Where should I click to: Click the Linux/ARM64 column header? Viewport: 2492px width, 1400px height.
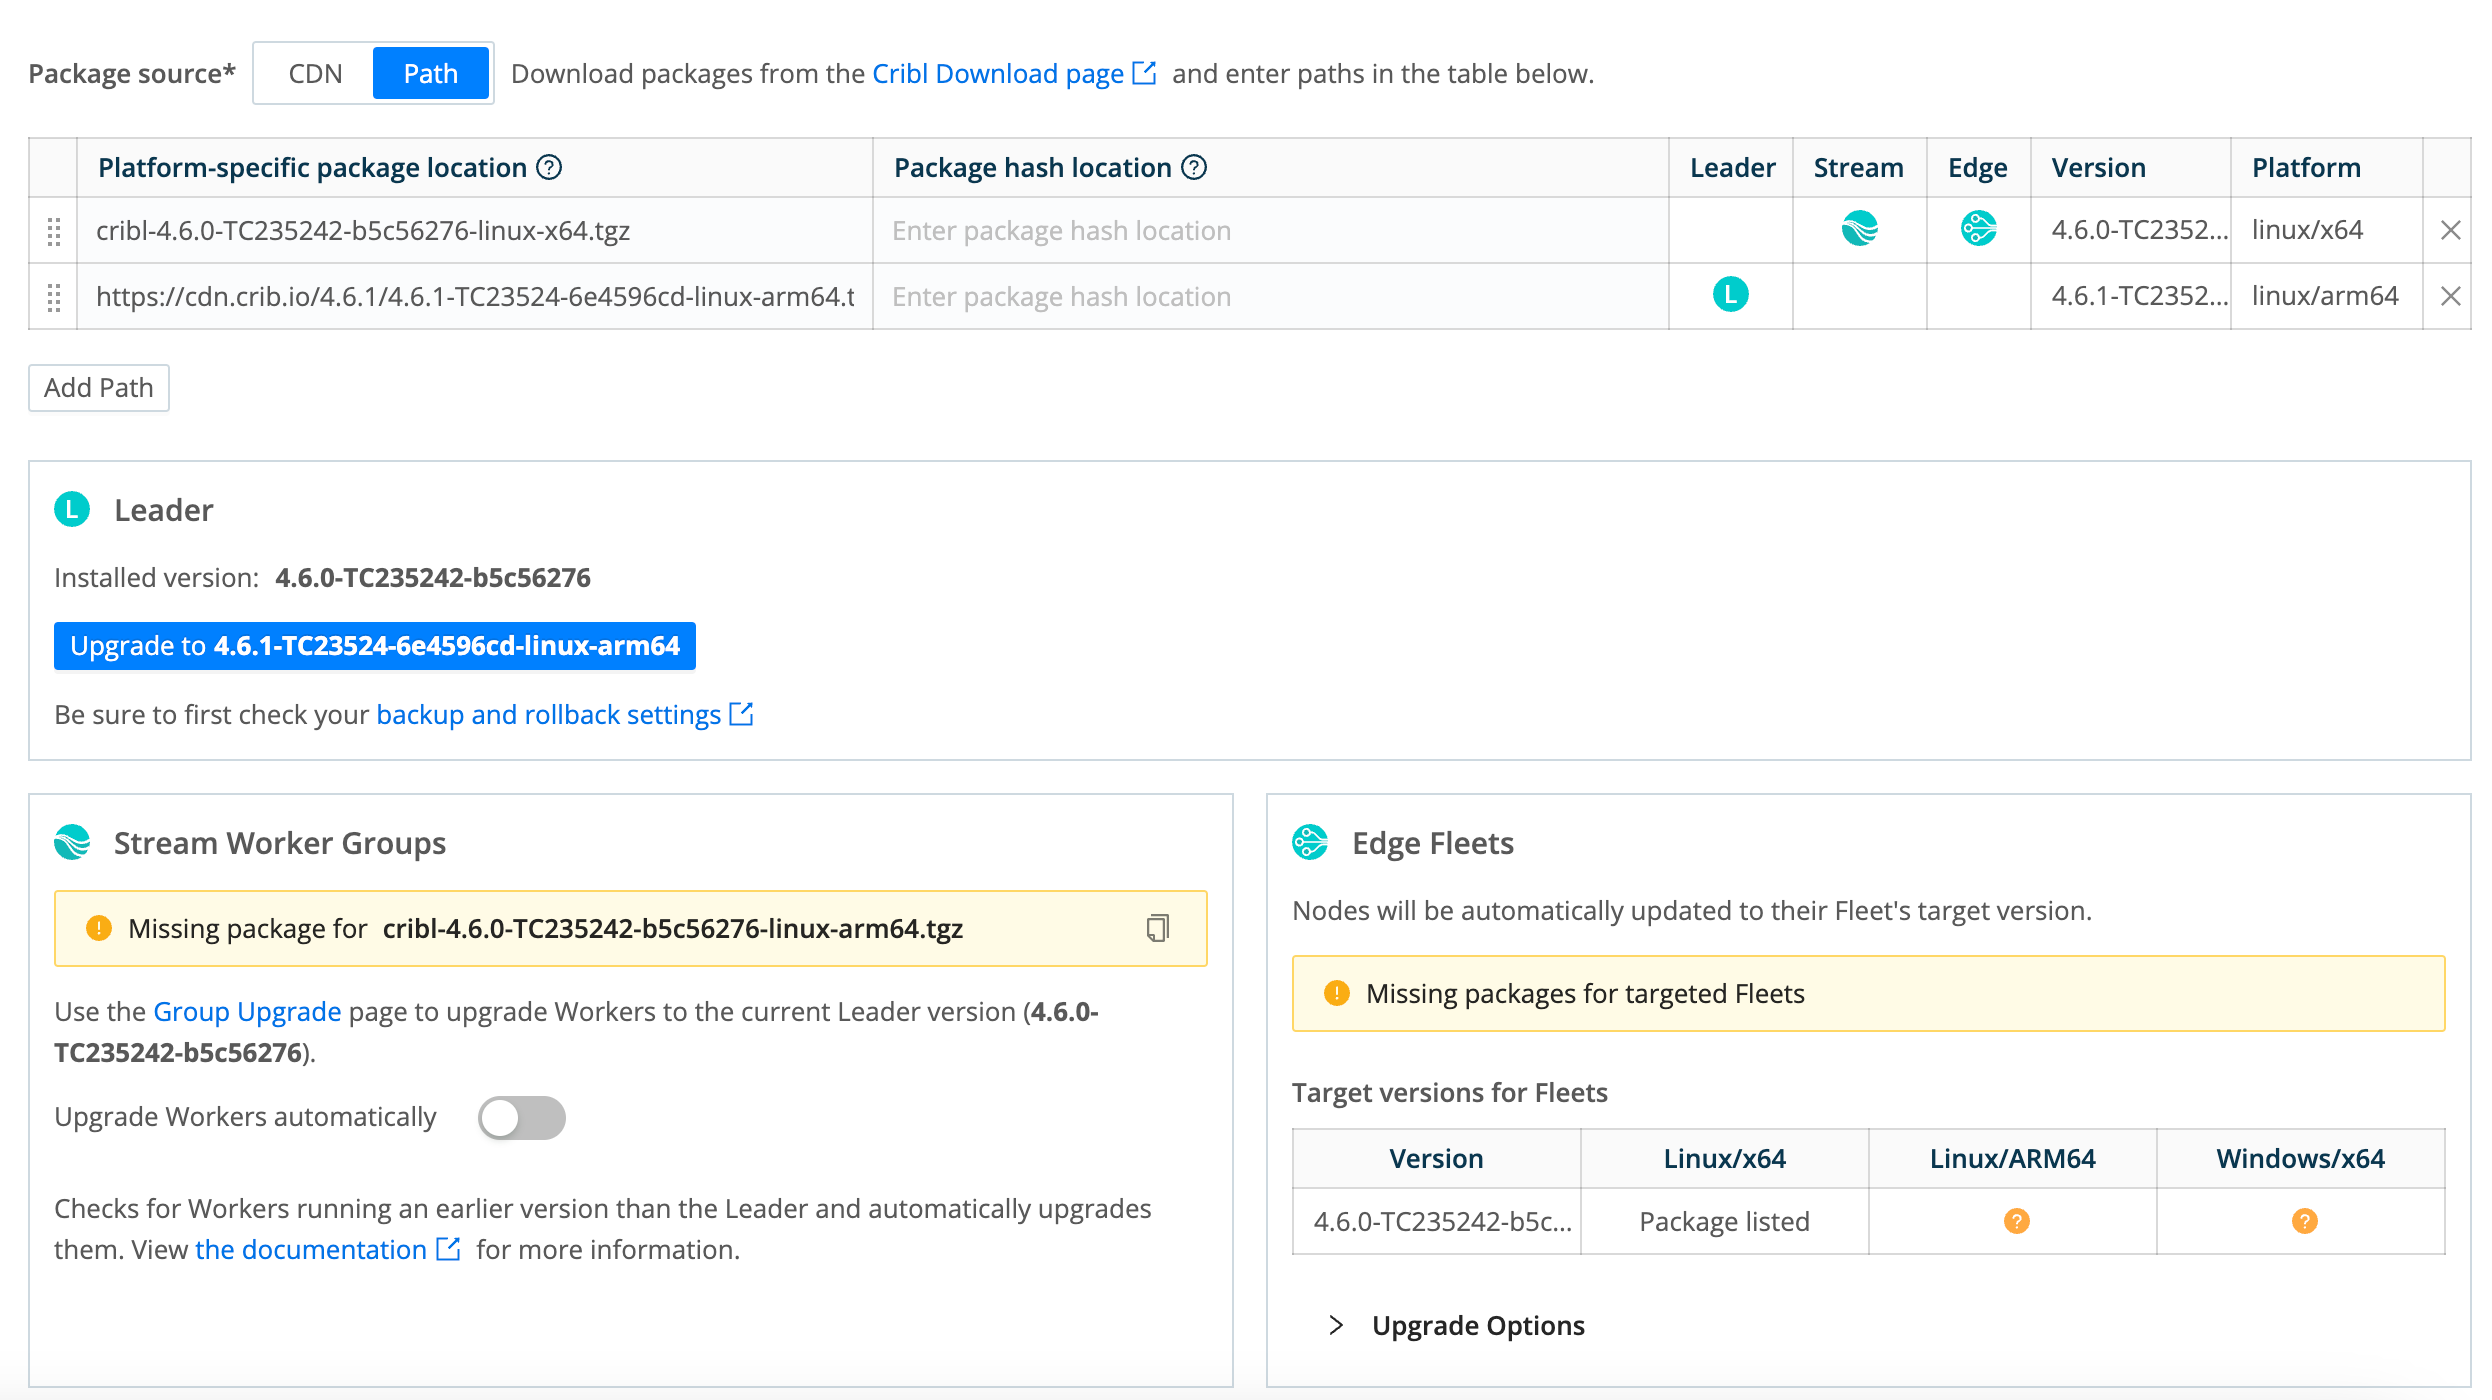(2013, 1159)
